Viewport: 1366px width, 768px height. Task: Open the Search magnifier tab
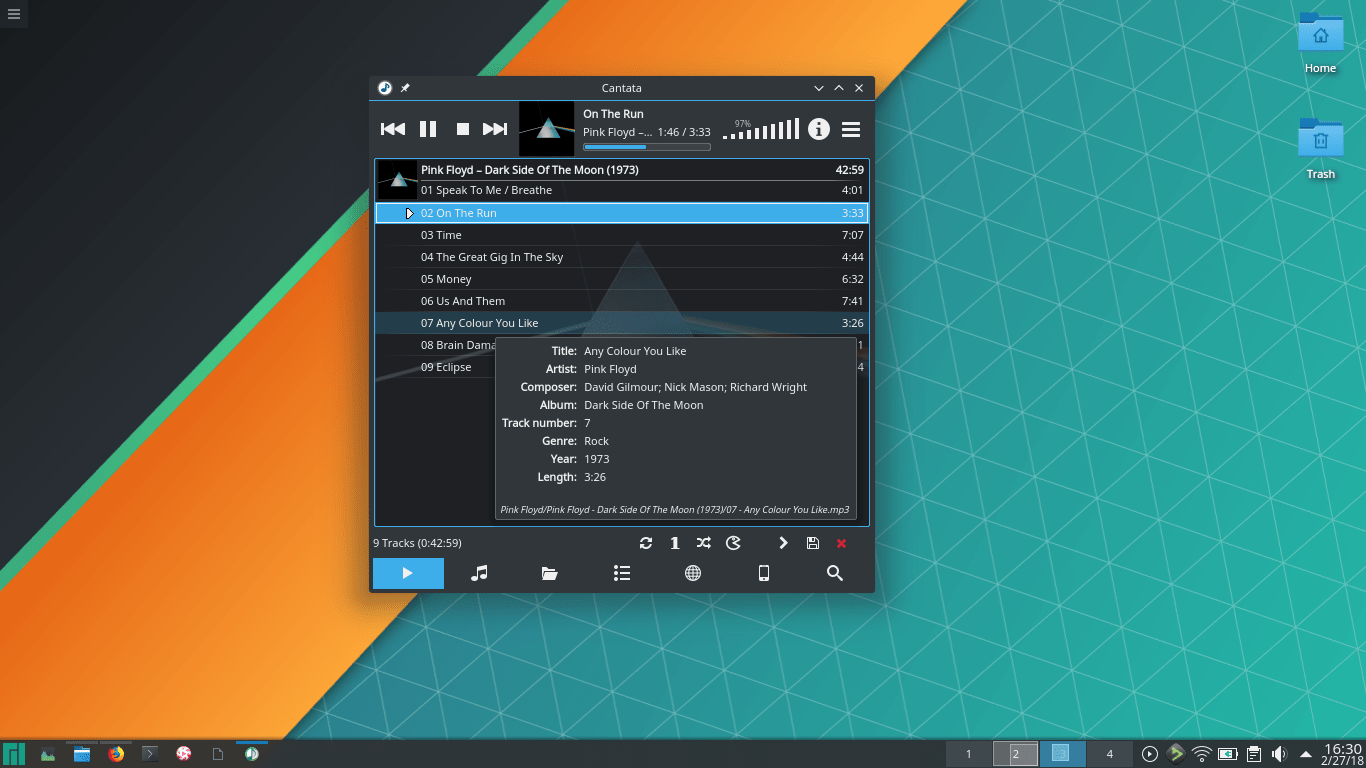point(835,573)
